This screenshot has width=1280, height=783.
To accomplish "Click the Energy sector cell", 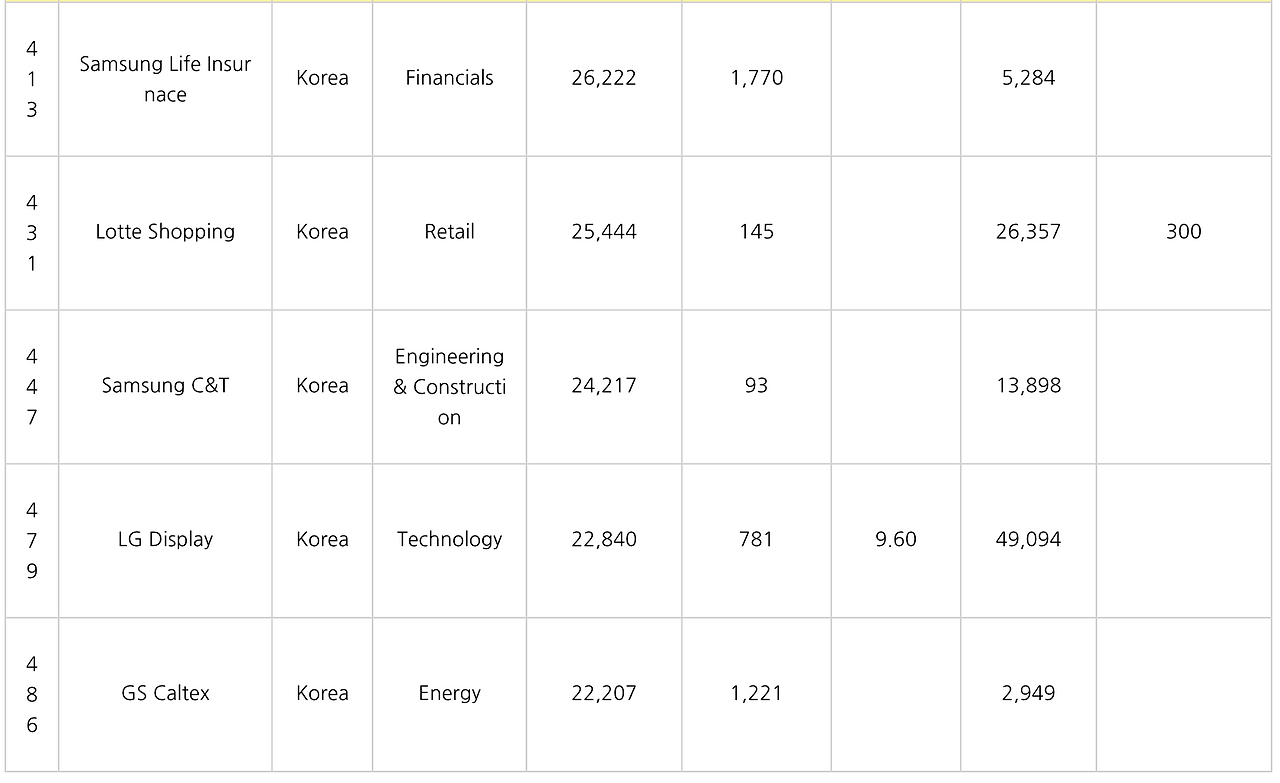I will tap(449, 694).
